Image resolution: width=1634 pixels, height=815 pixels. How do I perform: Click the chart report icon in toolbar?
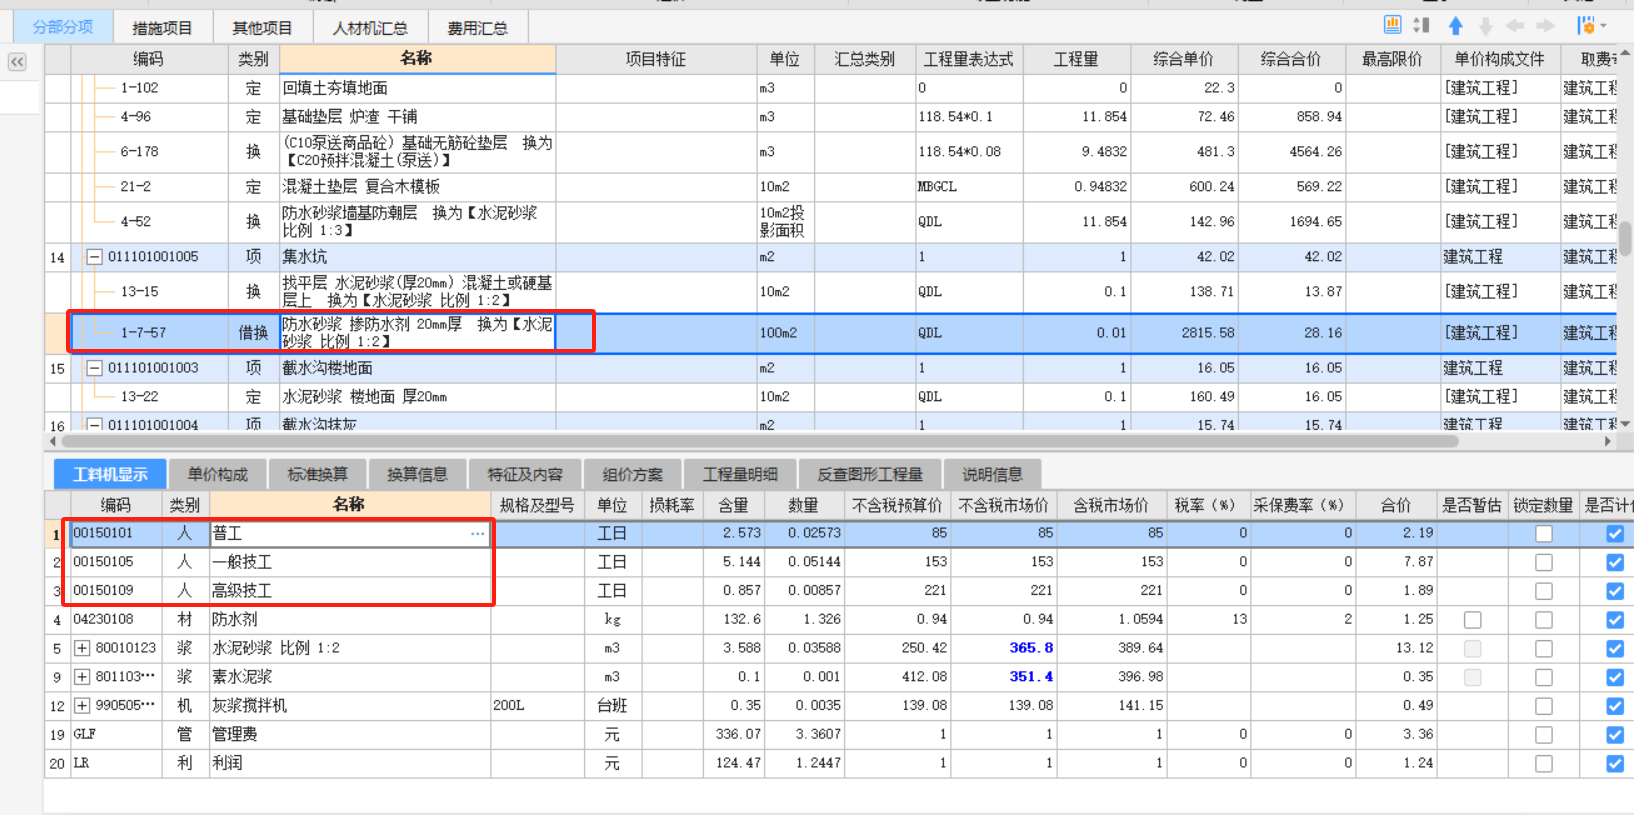[x=1392, y=25]
